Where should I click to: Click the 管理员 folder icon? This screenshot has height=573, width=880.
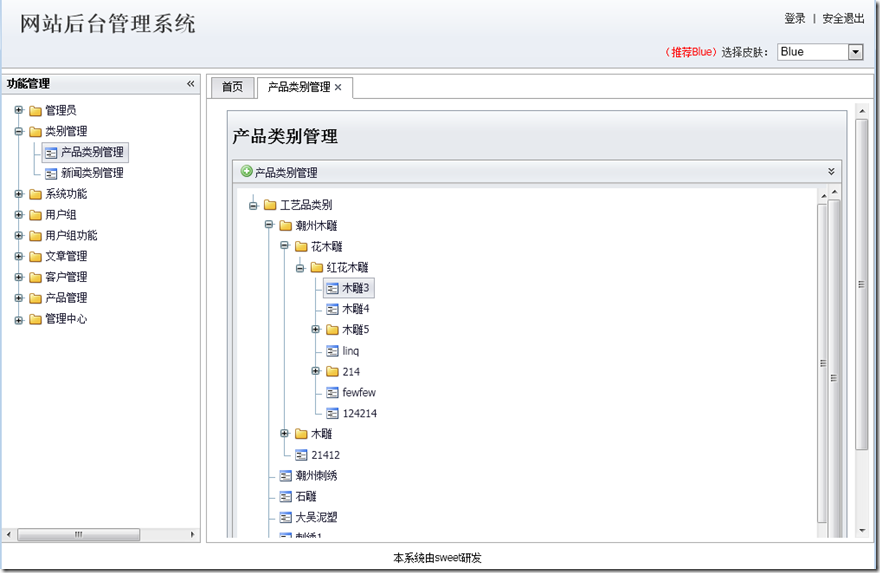(x=35, y=111)
